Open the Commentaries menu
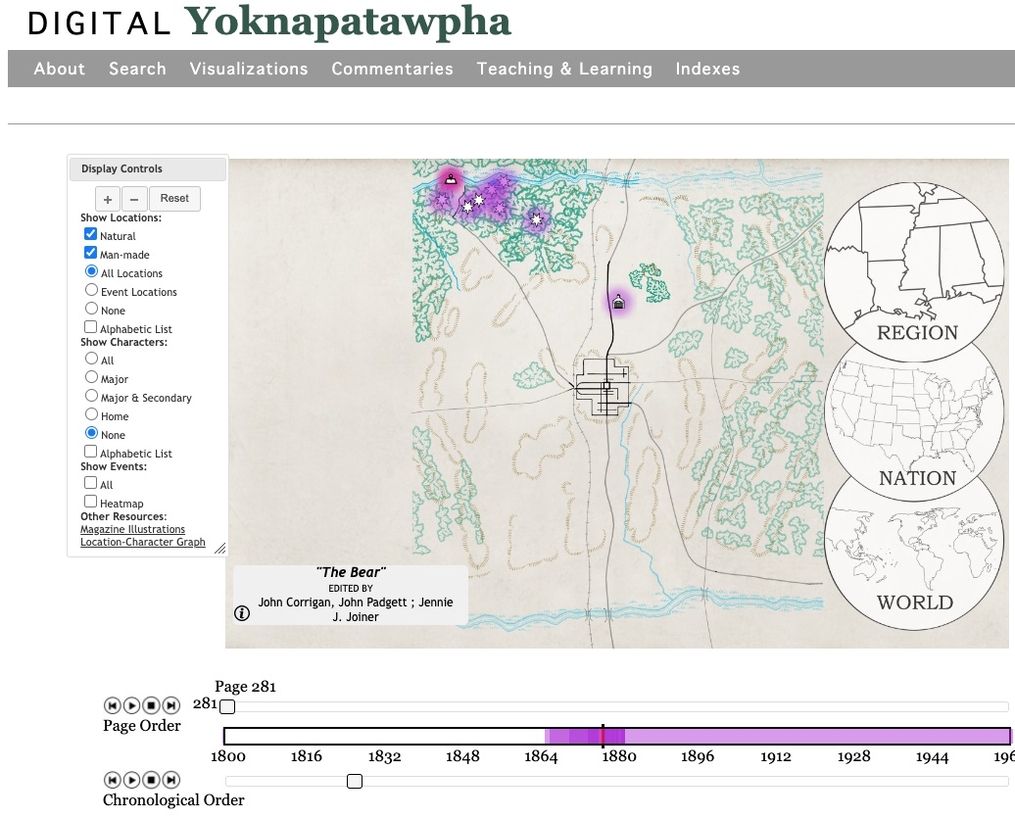Screen dimensions: 1015x819 (x=392, y=68)
